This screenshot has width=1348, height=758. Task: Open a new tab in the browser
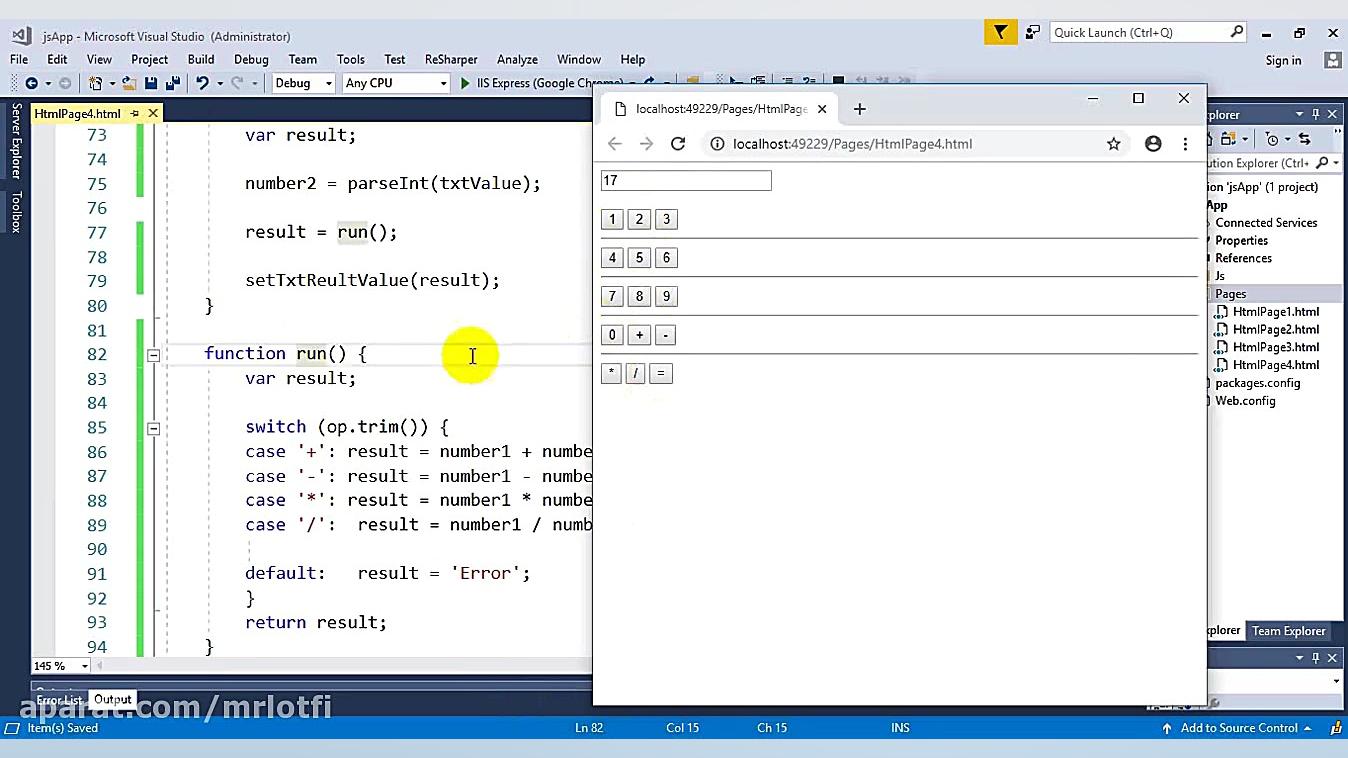coord(859,109)
